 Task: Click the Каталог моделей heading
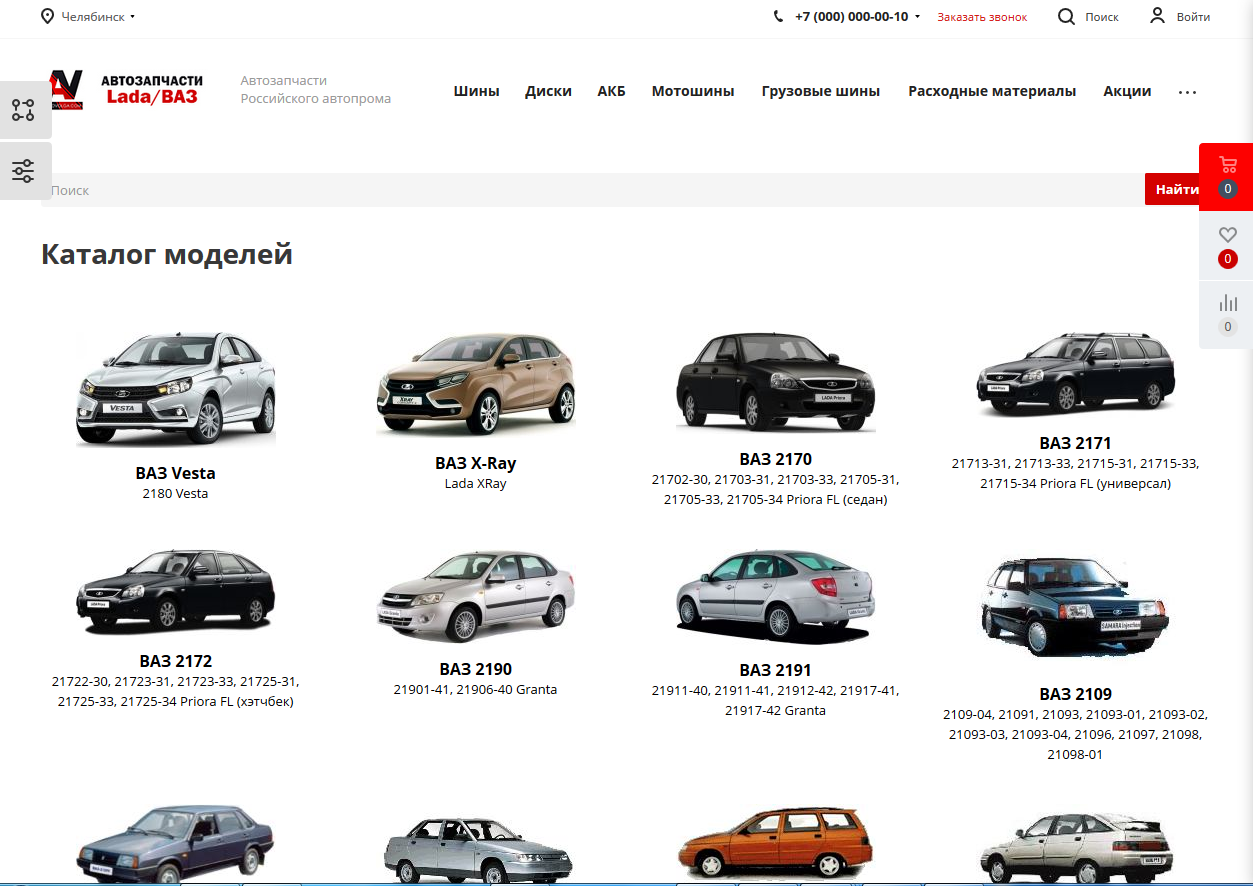(167, 254)
